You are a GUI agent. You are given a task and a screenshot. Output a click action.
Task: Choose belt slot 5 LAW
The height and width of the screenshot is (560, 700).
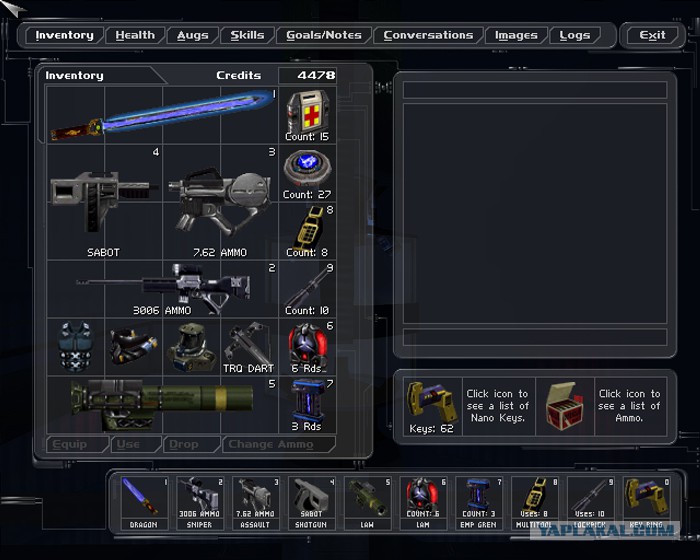point(367,503)
